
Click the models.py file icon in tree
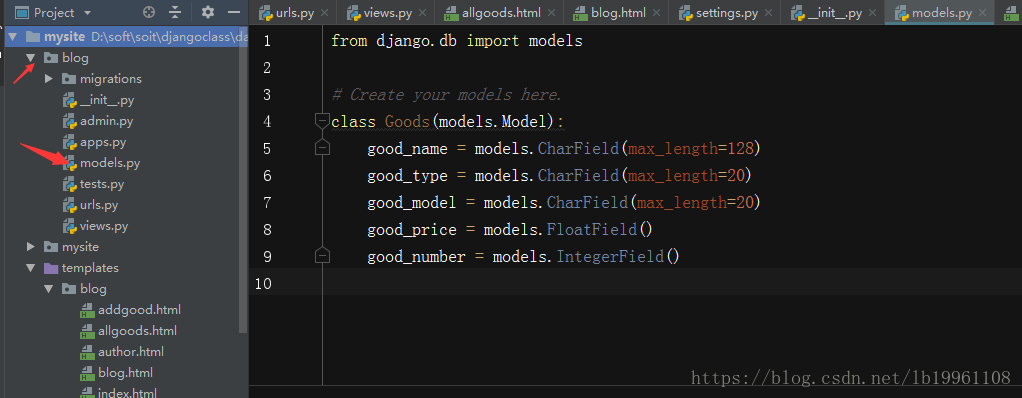click(69, 163)
